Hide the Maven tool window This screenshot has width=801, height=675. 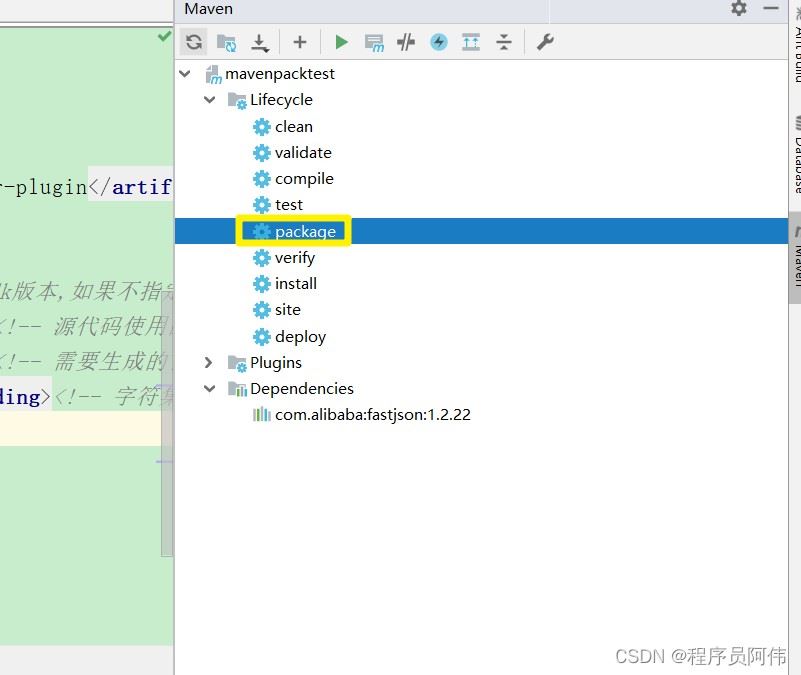coord(770,8)
